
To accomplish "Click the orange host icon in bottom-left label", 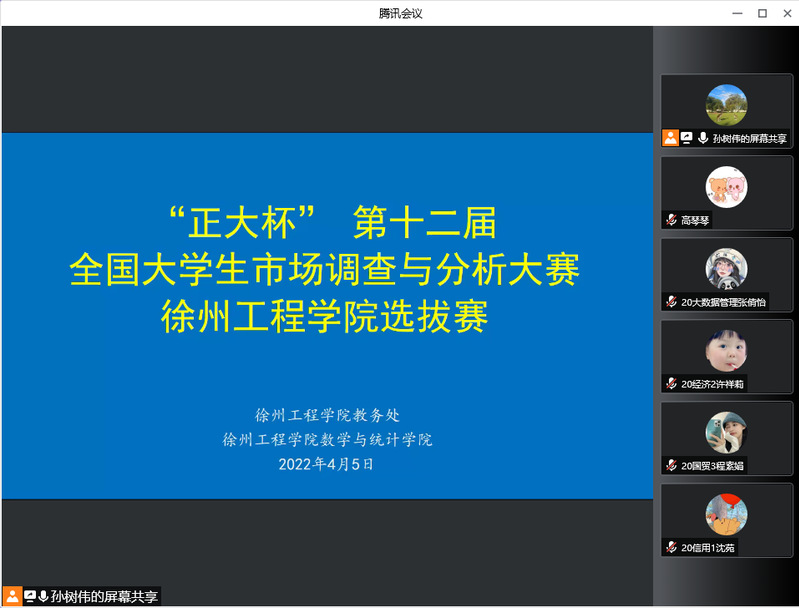I will (12, 596).
